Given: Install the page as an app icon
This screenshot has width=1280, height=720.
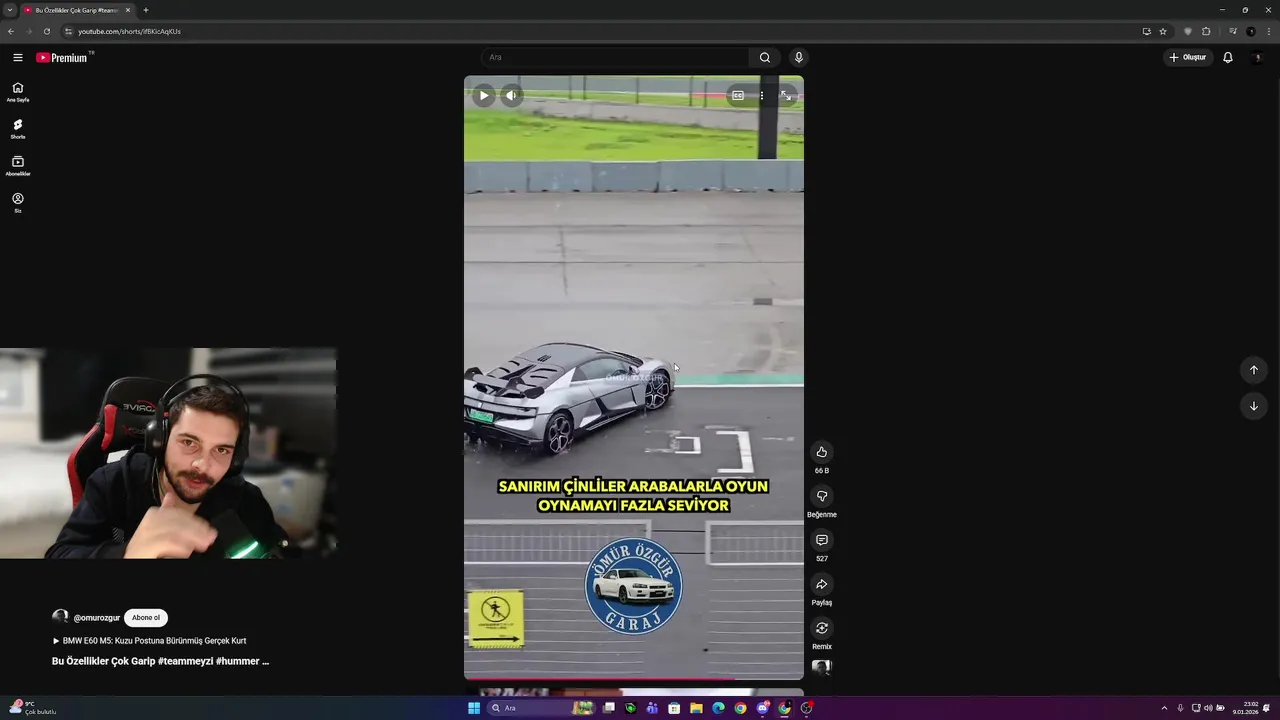Looking at the screenshot, I should pos(1147,31).
